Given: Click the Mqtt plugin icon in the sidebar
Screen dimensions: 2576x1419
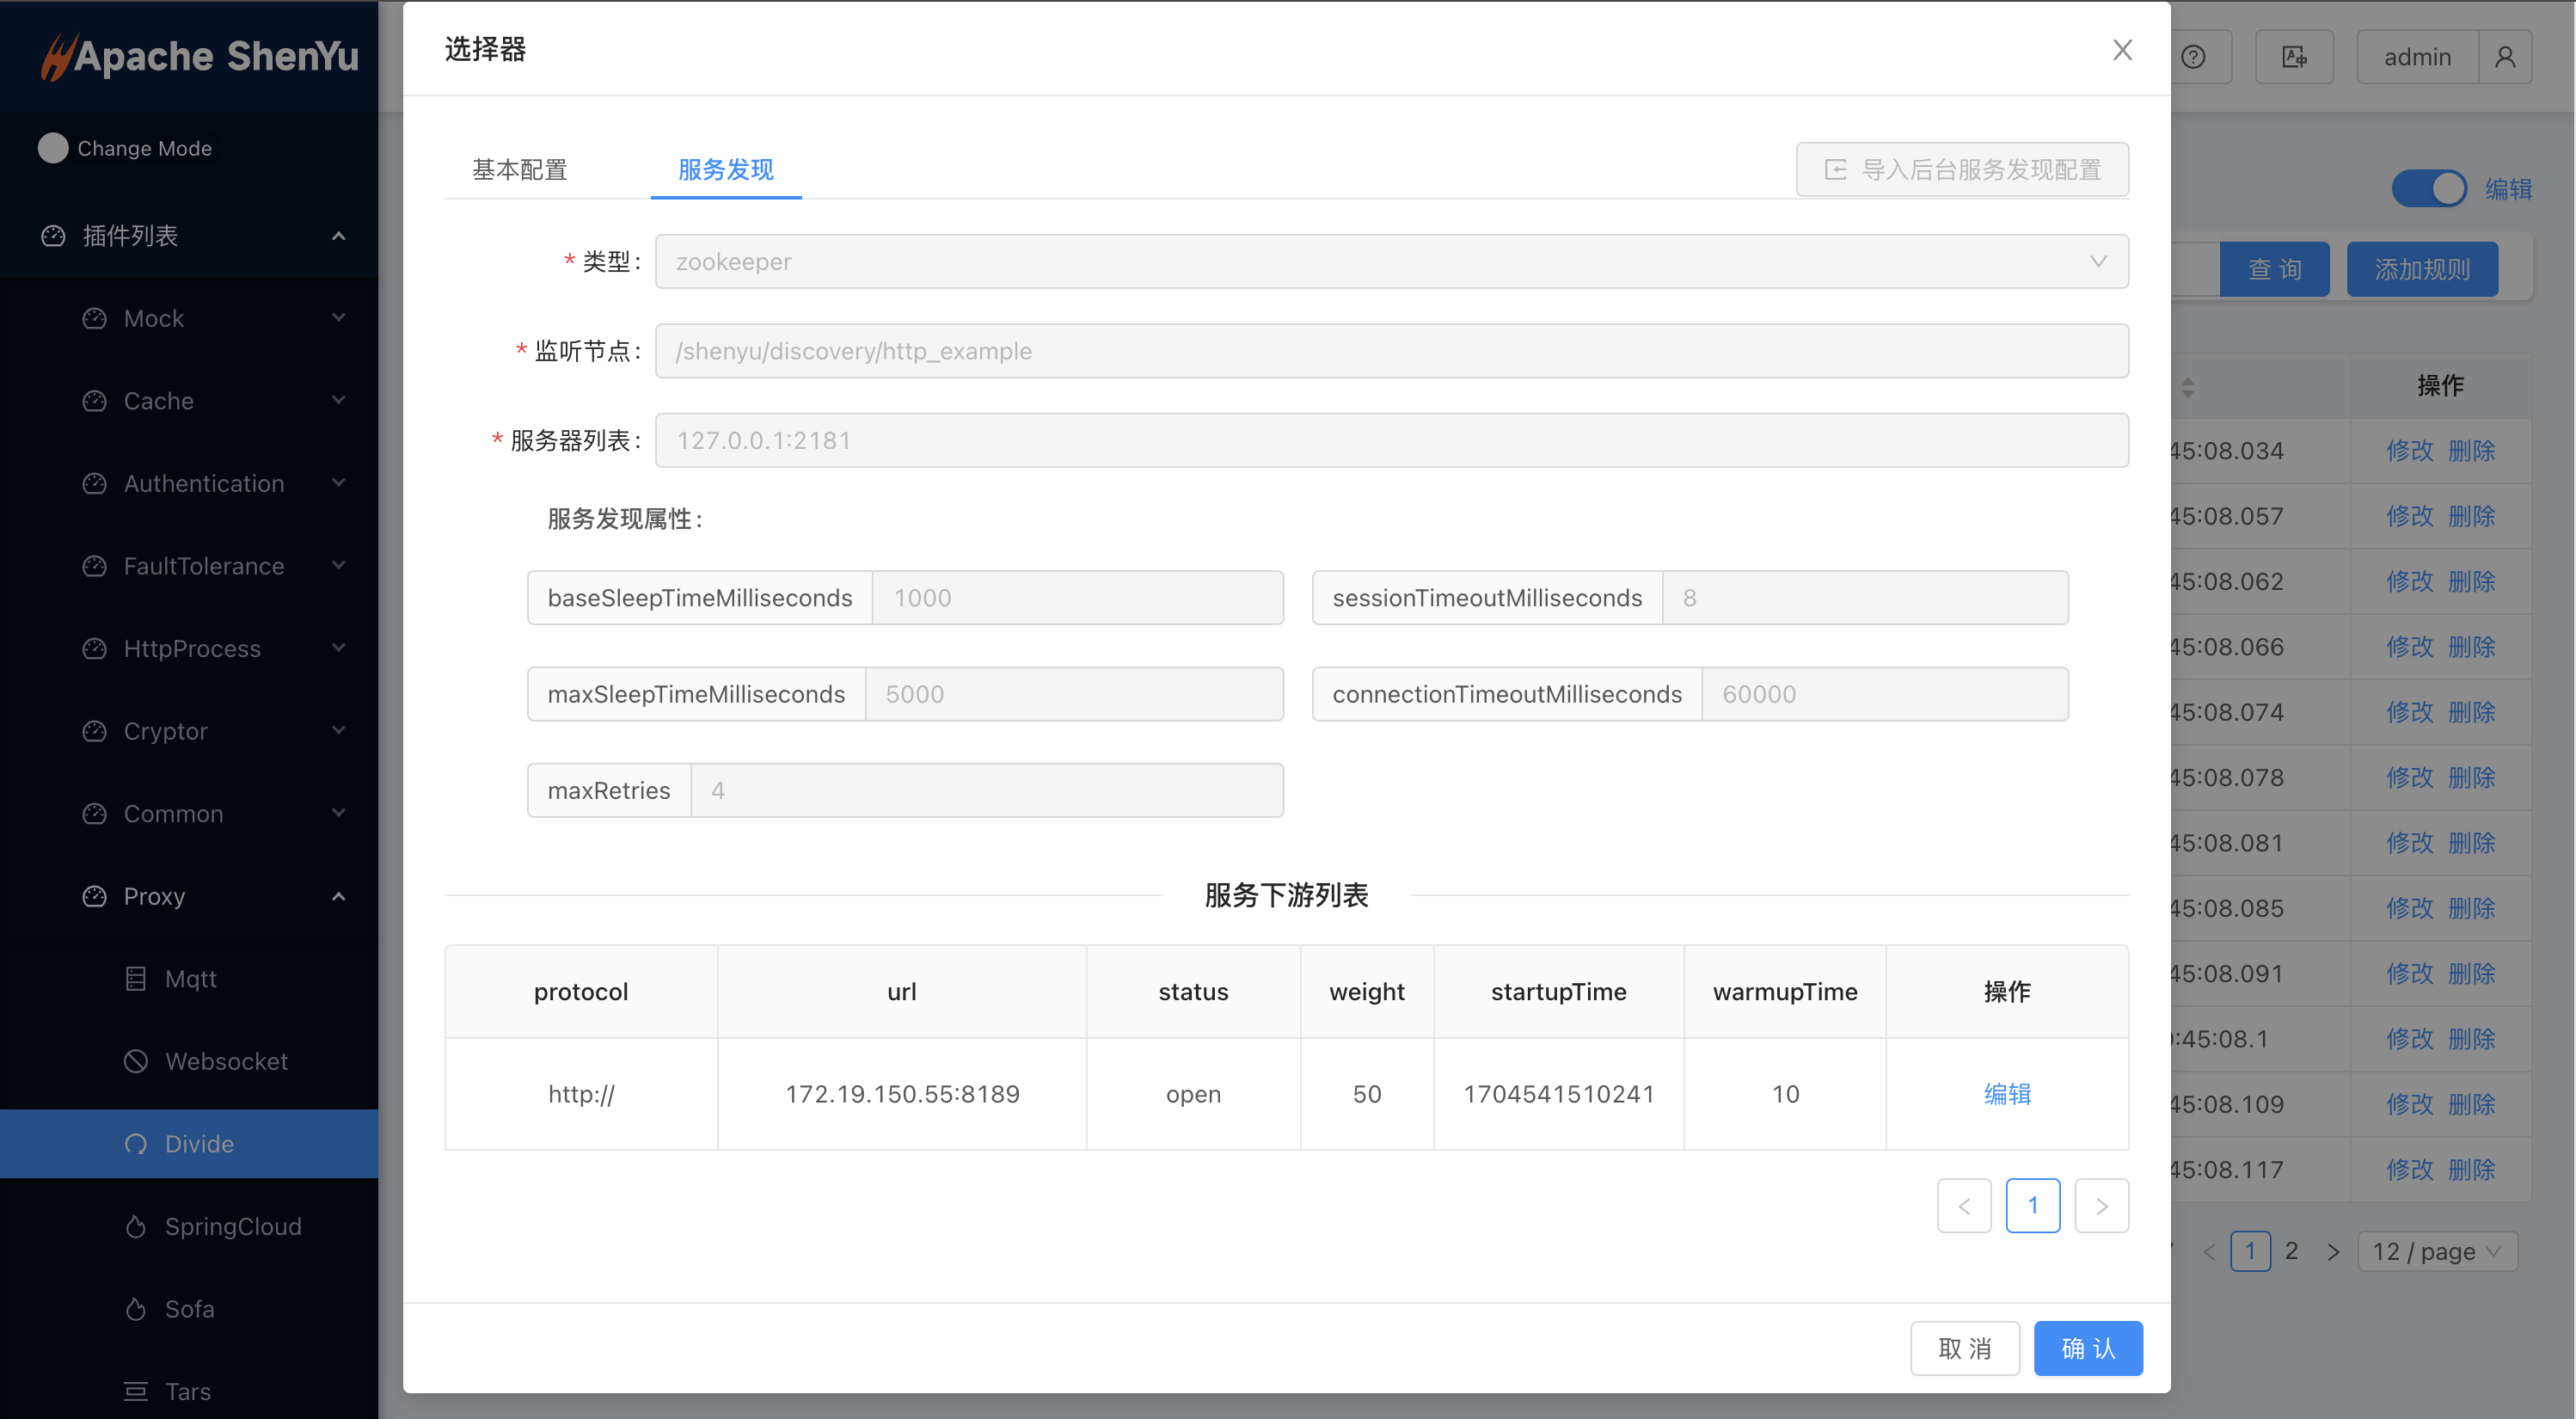Looking at the screenshot, I should (x=136, y=978).
